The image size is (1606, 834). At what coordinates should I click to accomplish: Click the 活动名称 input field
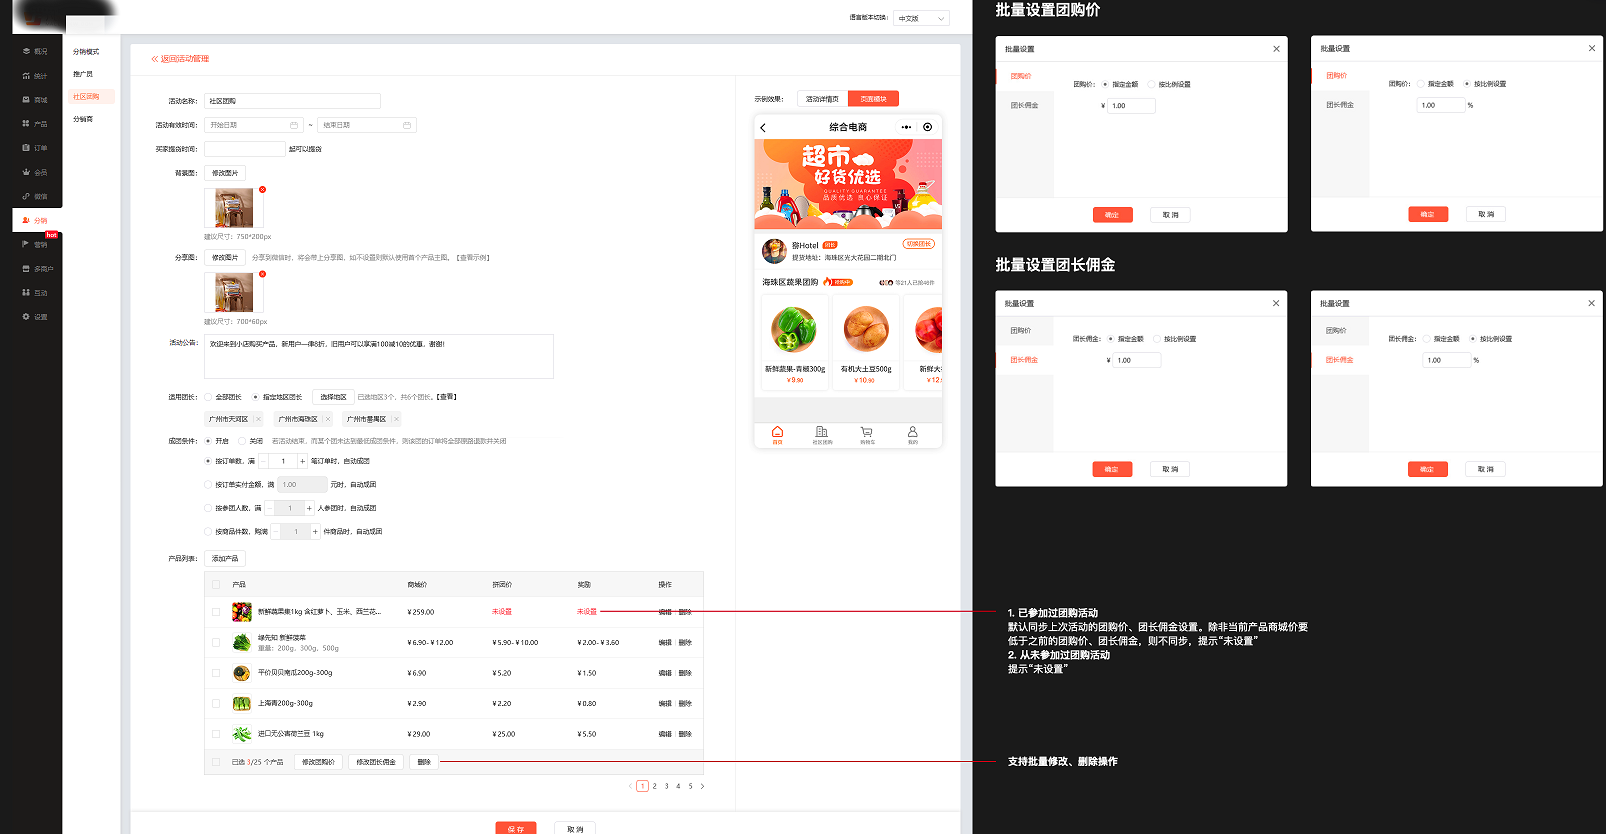point(292,101)
